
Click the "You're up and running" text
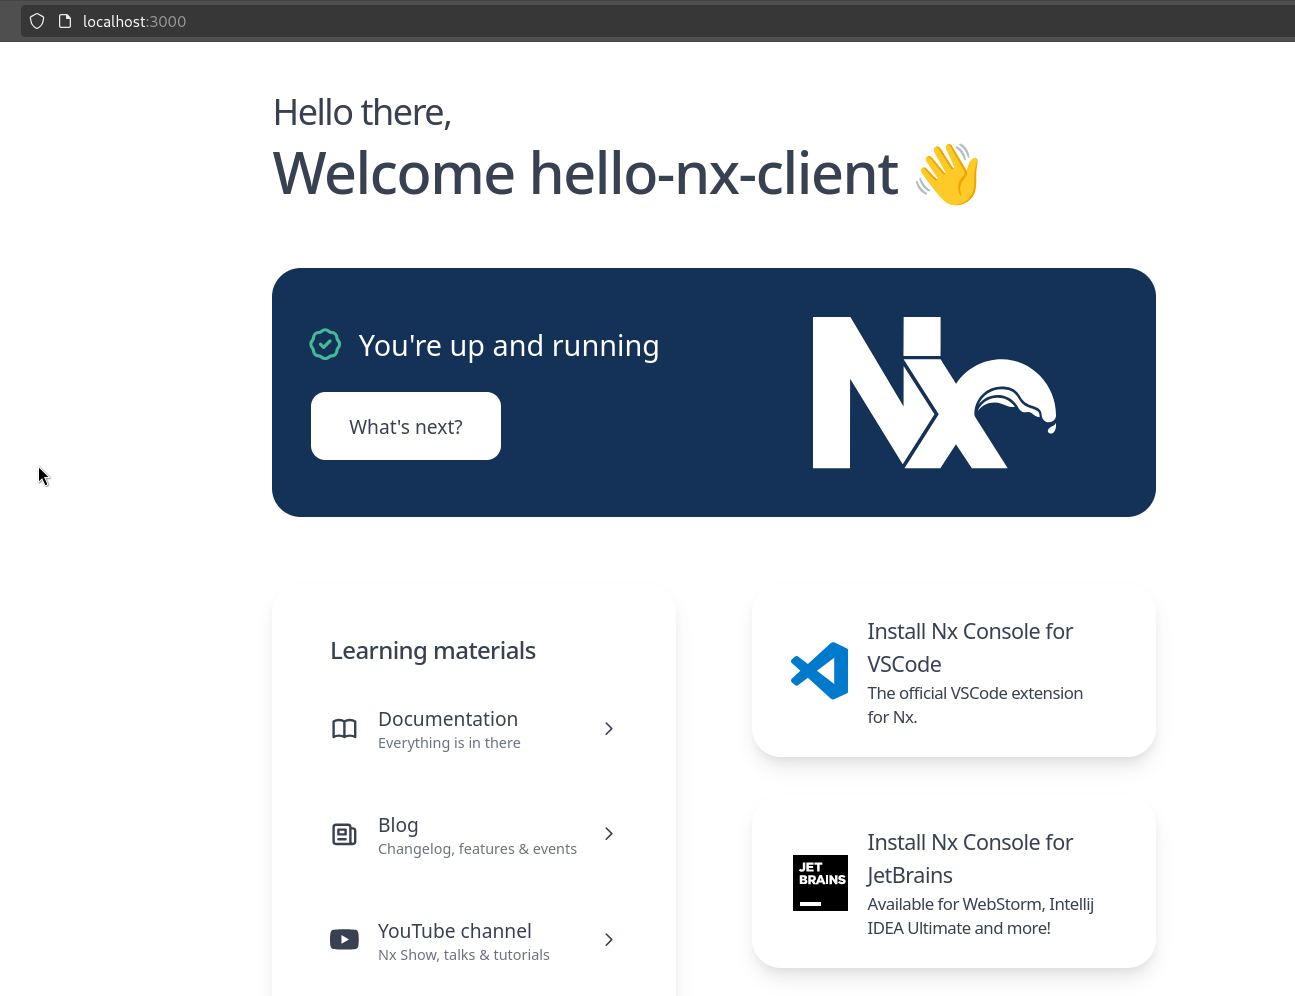point(509,345)
